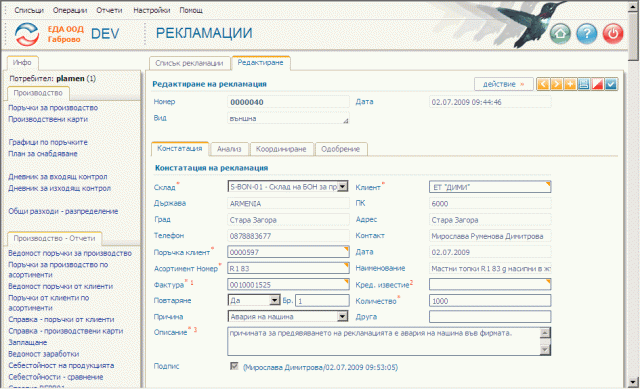Toggle the Подпис checkbox

click(234, 366)
